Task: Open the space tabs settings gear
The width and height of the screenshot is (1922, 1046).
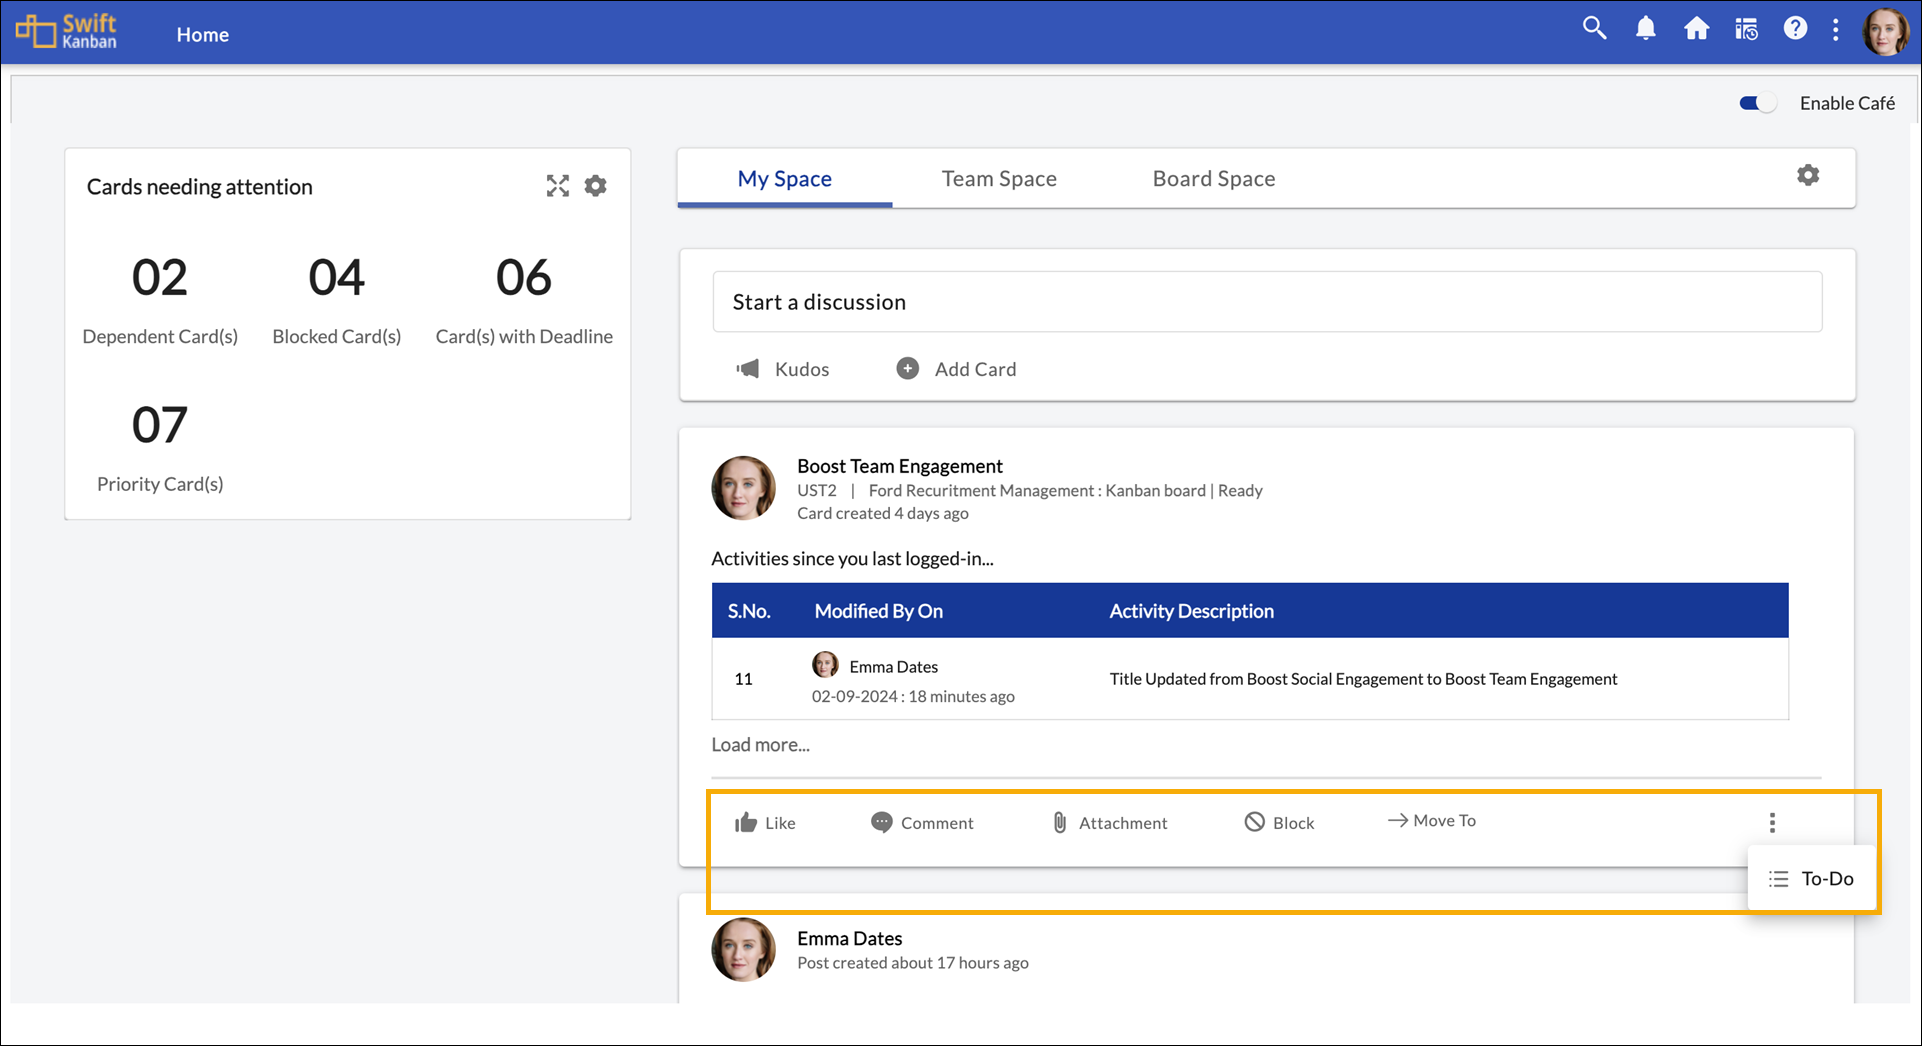Action: pos(1808,176)
